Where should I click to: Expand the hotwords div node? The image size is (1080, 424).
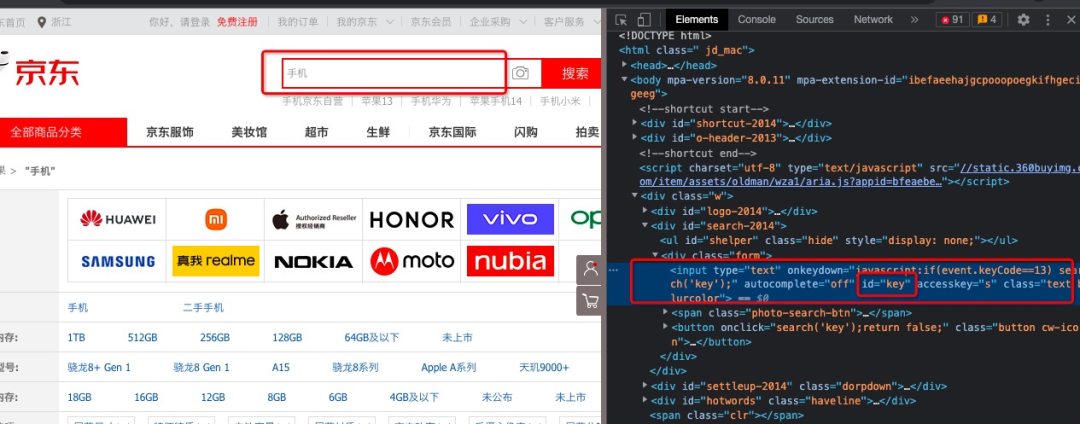click(645, 400)
